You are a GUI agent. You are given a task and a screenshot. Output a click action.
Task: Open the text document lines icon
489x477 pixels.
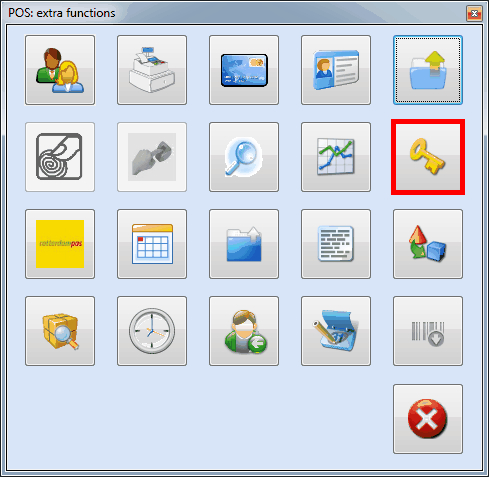tap(336, 244)
